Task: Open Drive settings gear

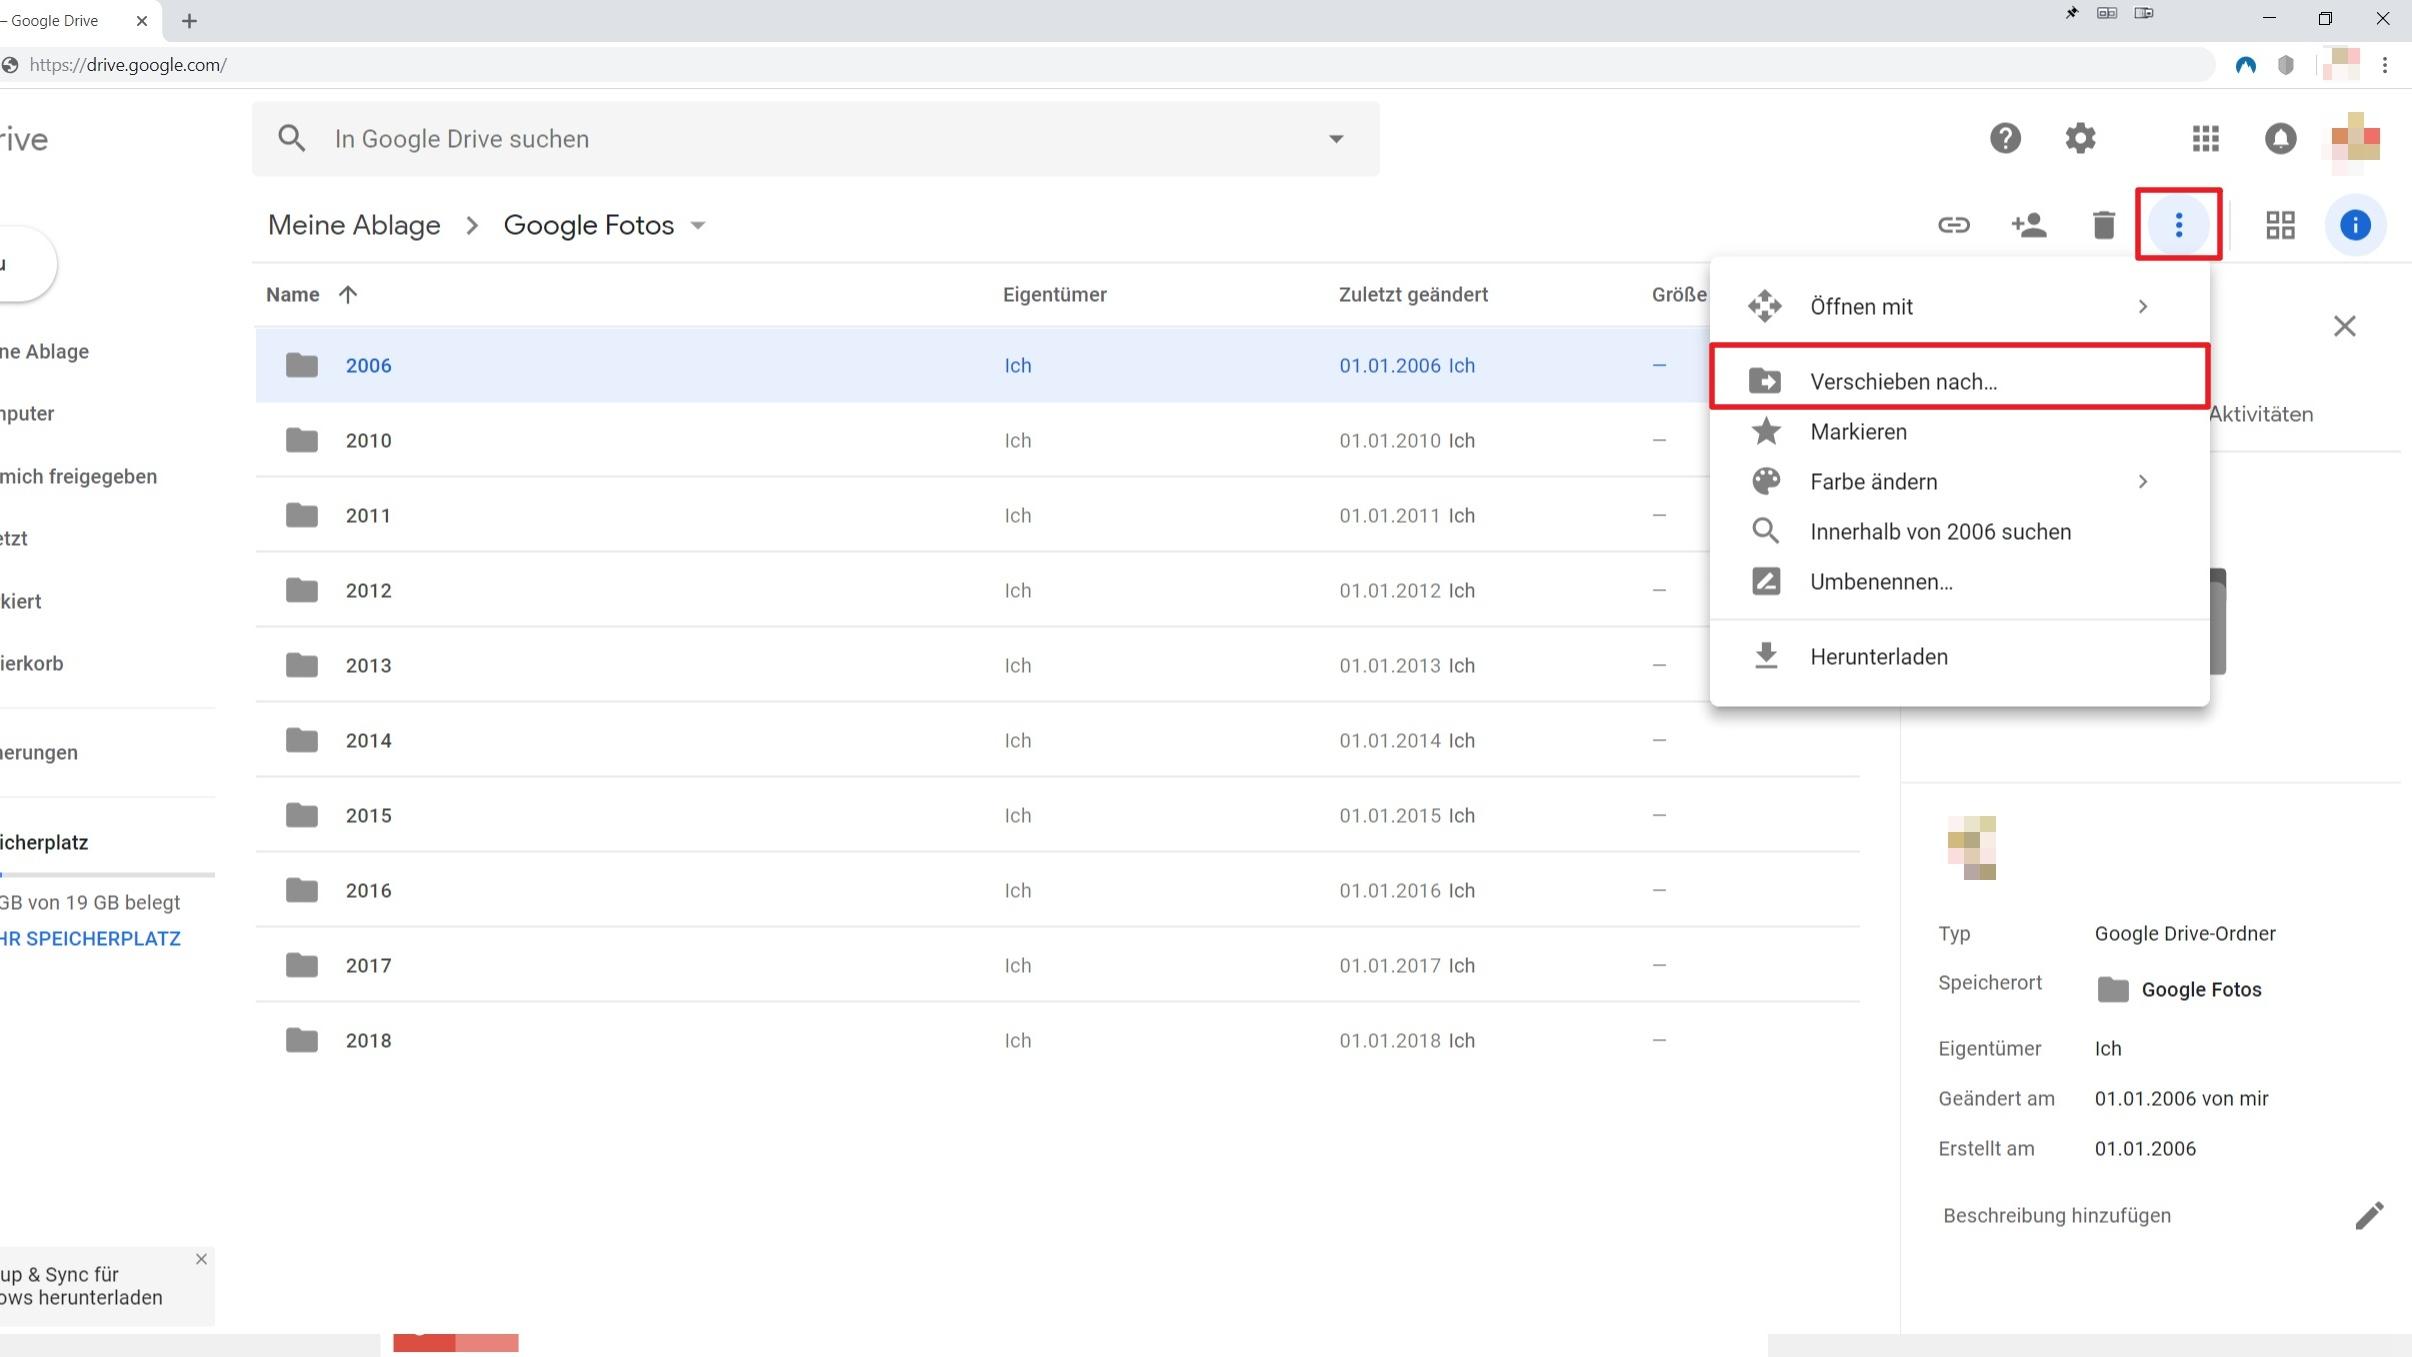Action: (x=2080, y=139)
